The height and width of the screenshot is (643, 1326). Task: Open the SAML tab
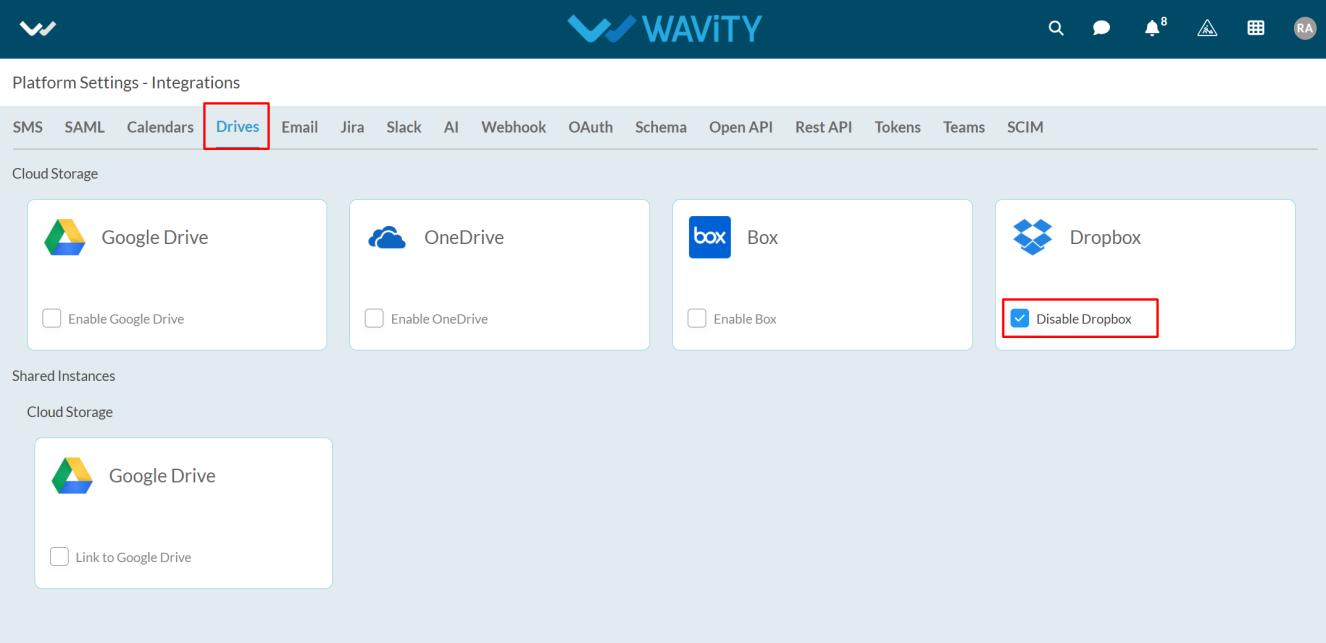tap(85, 127)
